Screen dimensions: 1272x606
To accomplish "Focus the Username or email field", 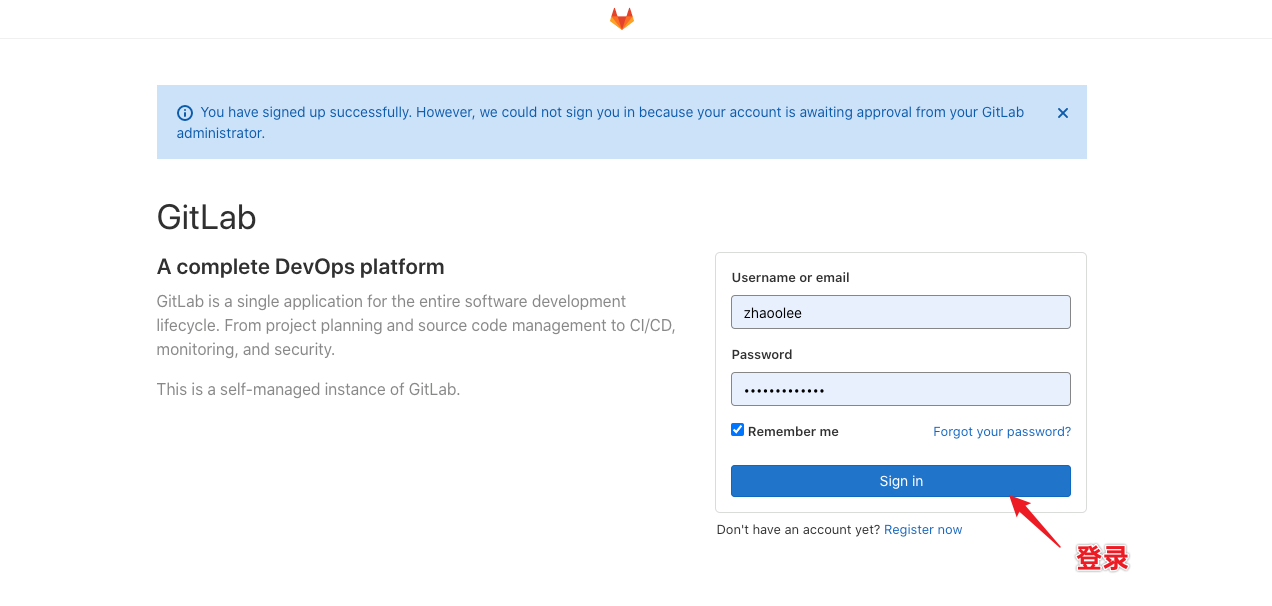I will click(901, 312).
